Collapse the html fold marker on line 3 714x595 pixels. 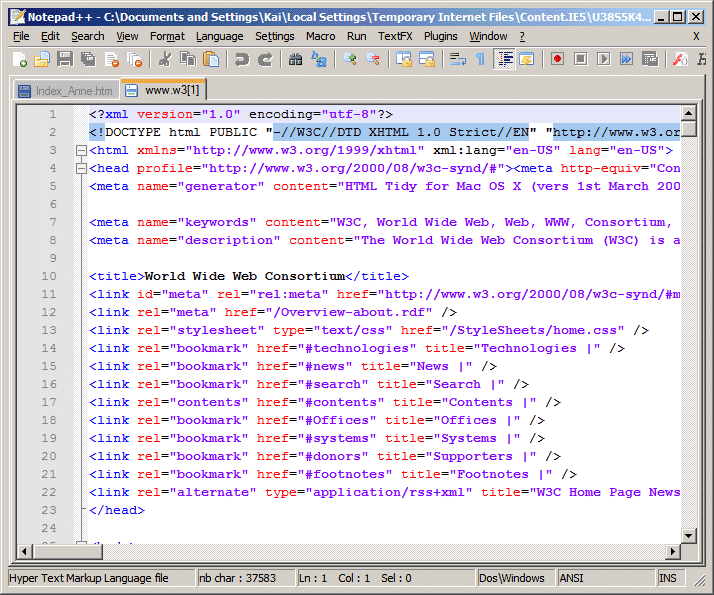point(81,150)
